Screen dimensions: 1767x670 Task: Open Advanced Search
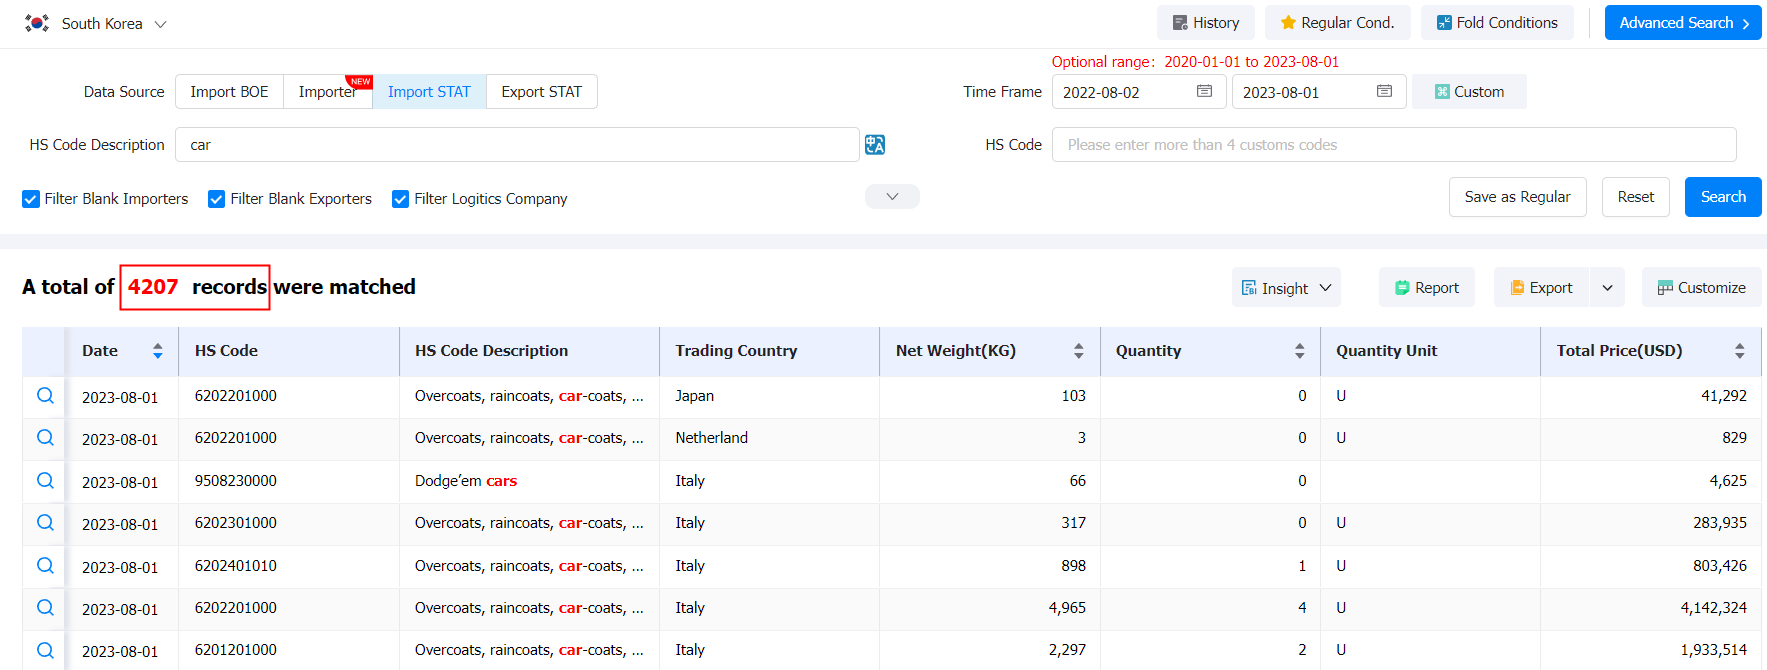1683,23
